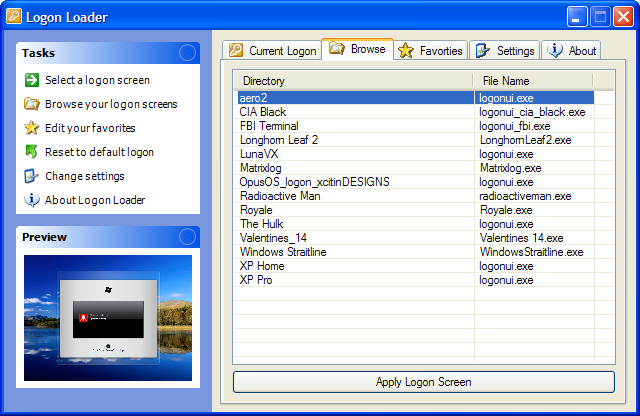Screen dimensions: 640x416
Task: Select the Windows Straitline entry
Action: [283, 252]
